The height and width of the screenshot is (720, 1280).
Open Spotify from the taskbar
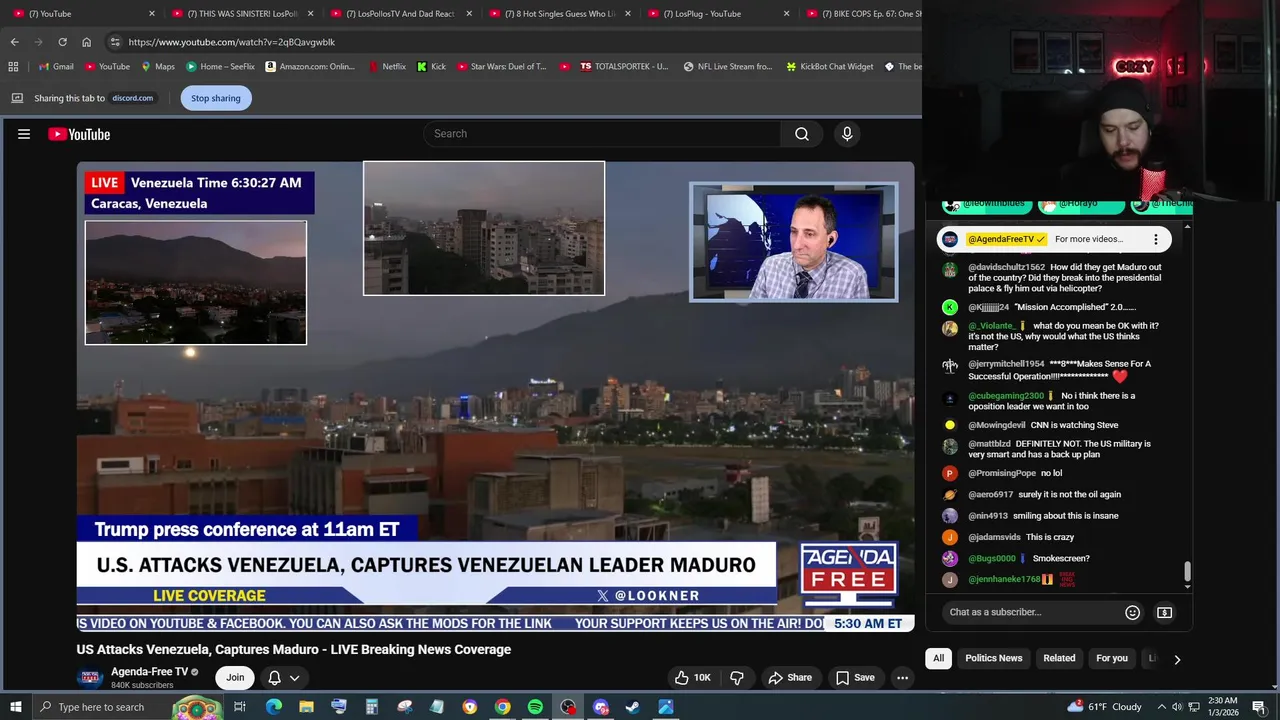click(x=535, y=707)
